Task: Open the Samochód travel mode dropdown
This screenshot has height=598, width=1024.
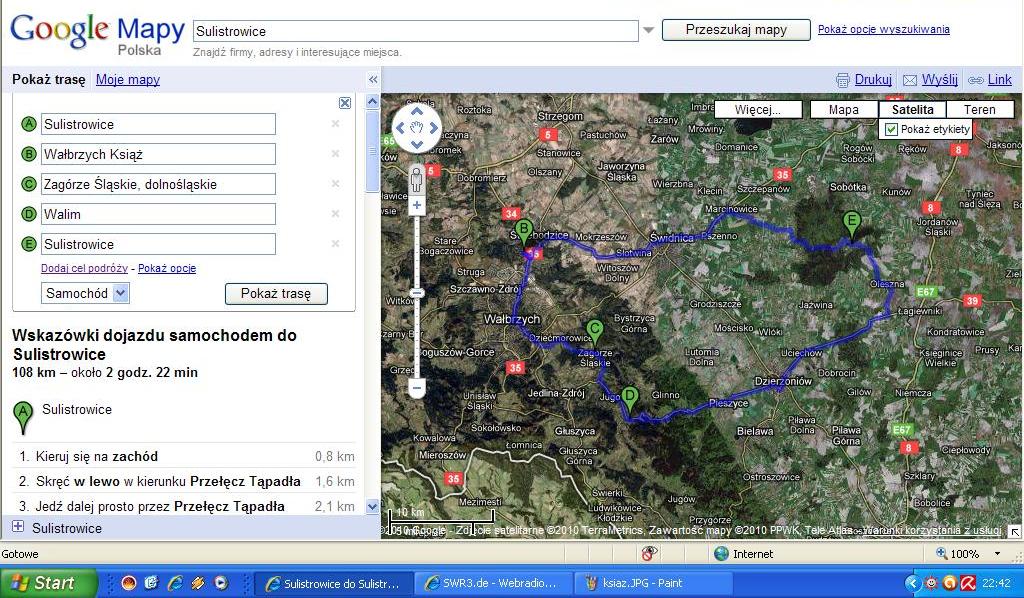Action: coord(121,293)
